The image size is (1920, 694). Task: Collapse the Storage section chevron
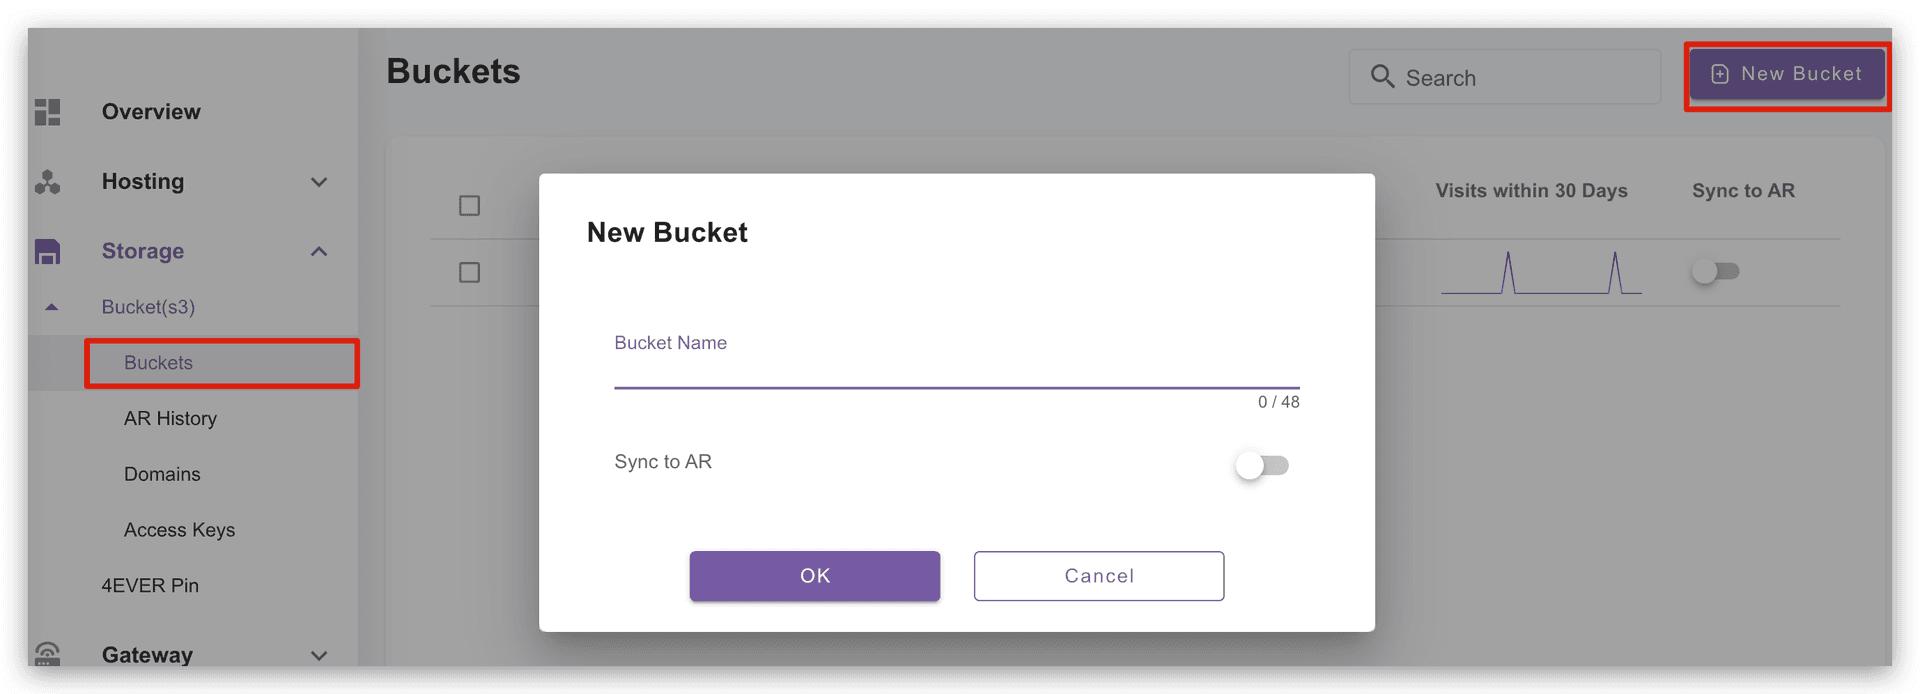[319, 251]
